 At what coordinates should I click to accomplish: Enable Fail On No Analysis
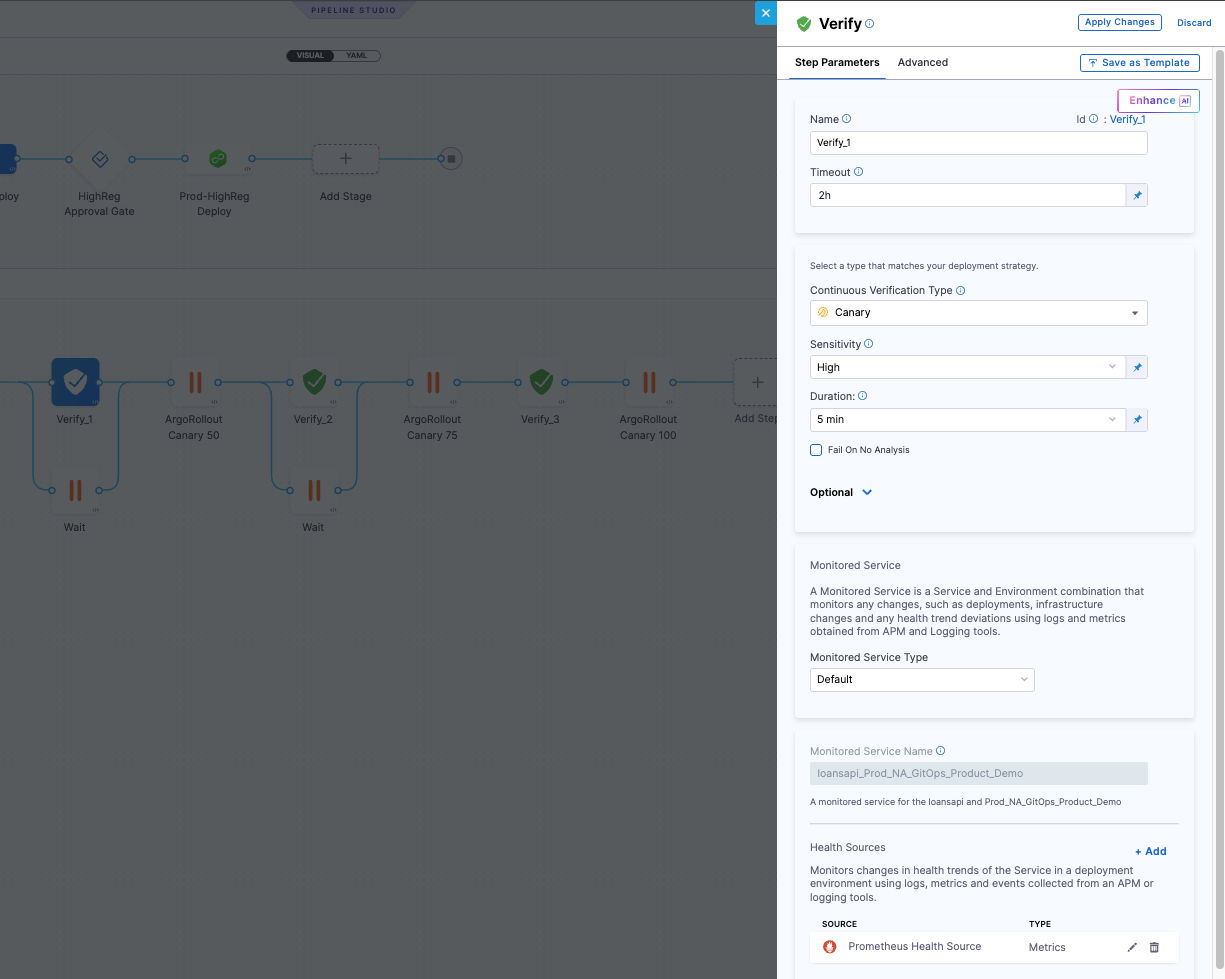[816, 450]
